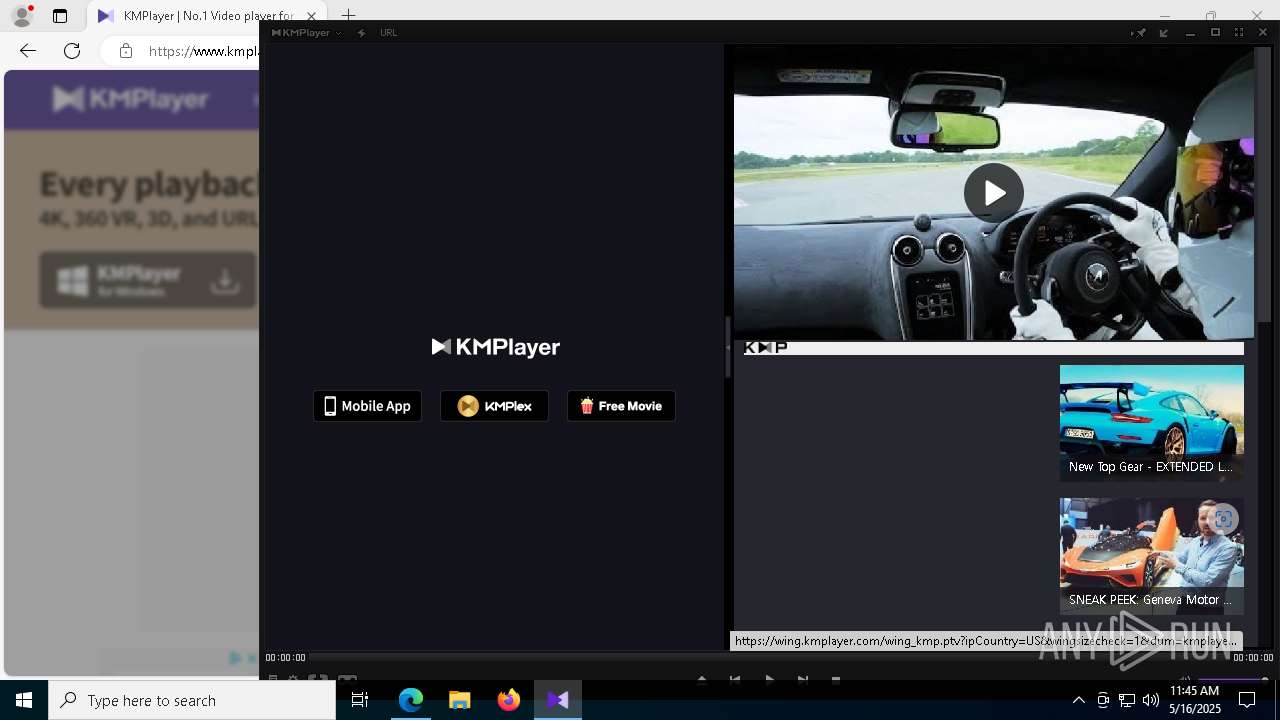Screen dimensions: 1280x720
Task: Open the KMPlex button
Action: coord(494,406)
